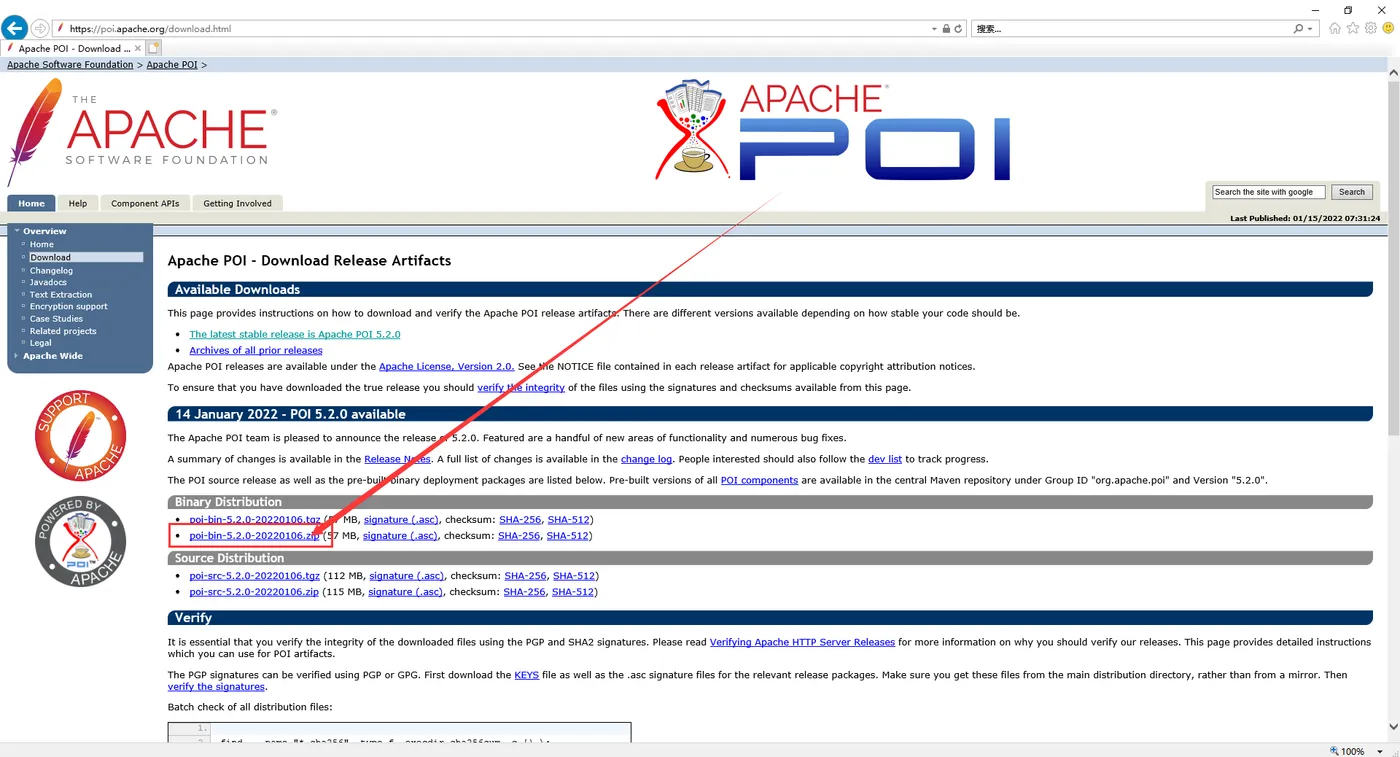
Task: Click the Apache POI logo banner
Action: (x=832, y=131)
